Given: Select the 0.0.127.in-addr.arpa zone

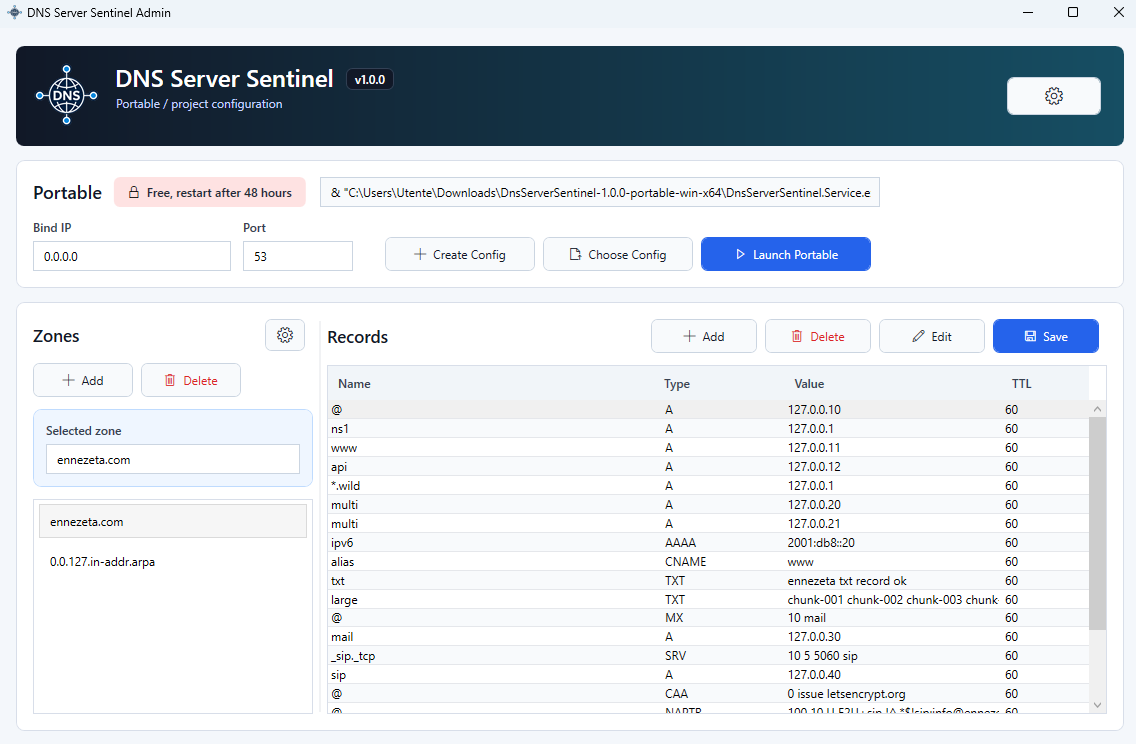Looking at the screenshot, I should (x=172, y=561).
